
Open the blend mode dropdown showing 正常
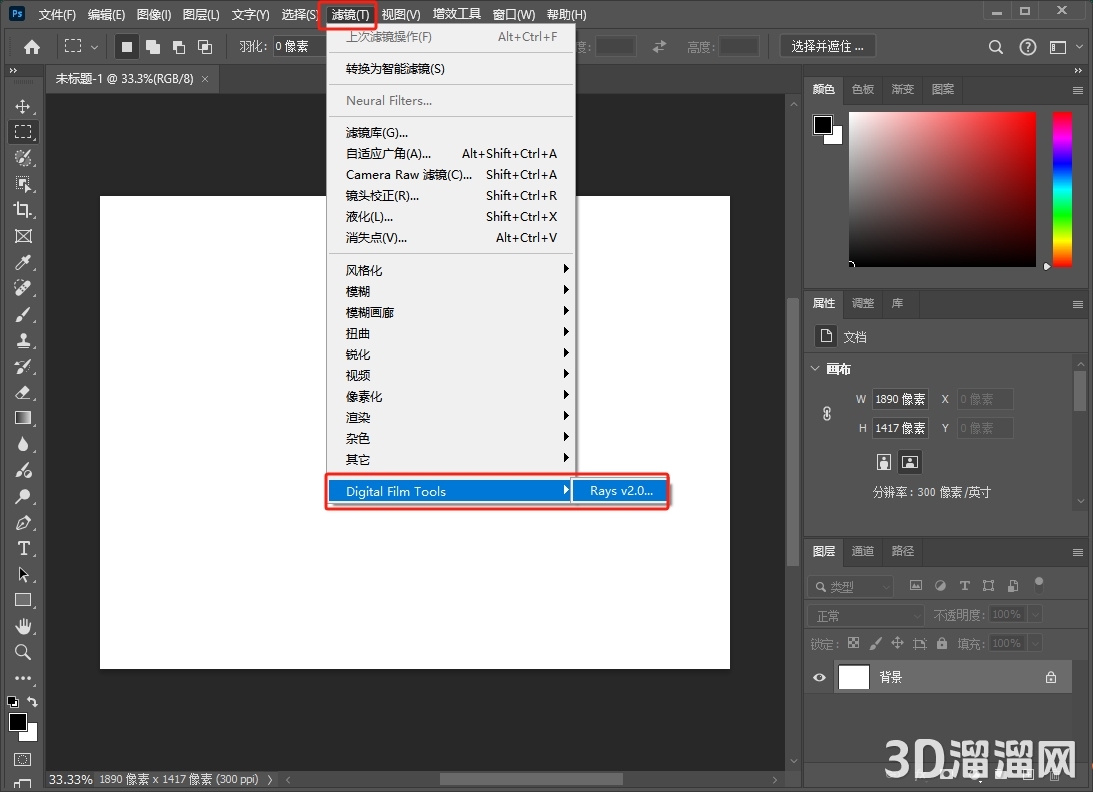(x=865, y=614)
